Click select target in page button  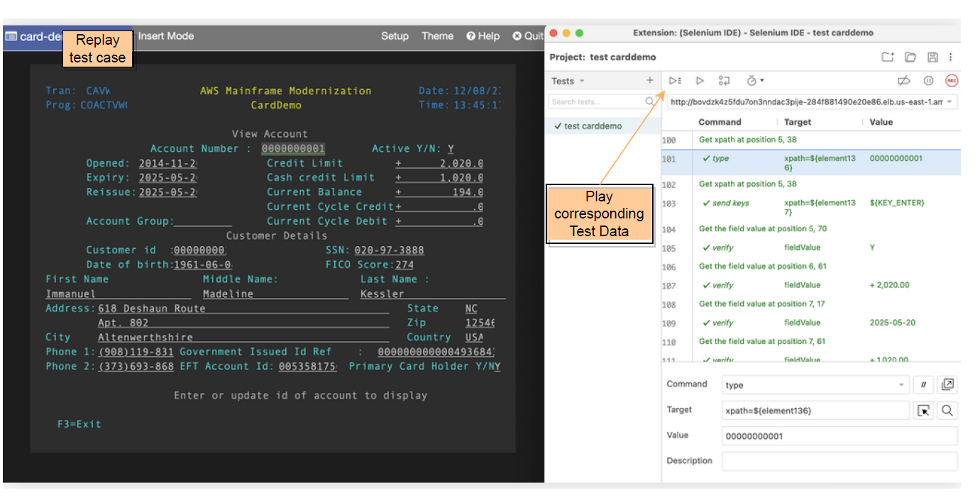coord(924,410)
